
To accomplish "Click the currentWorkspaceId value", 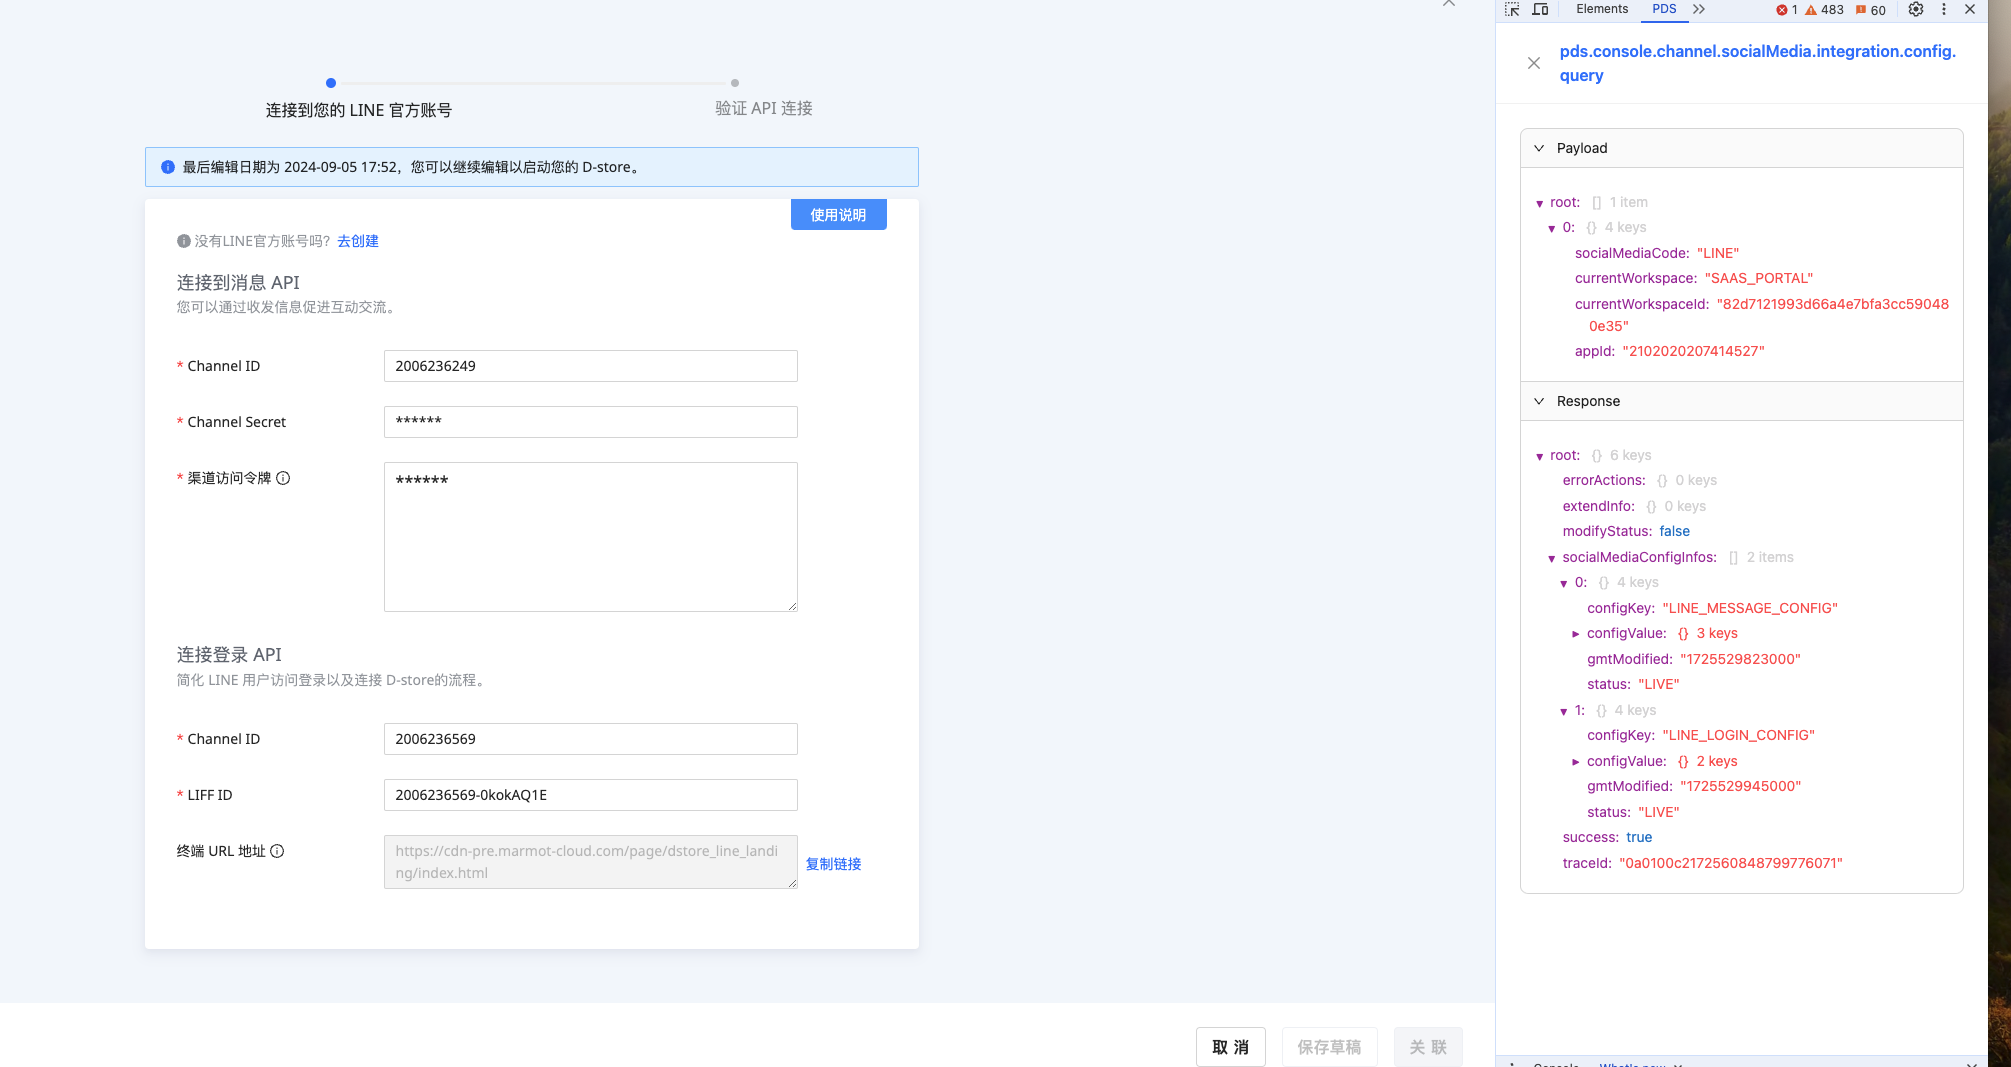I will (1769, 315).
